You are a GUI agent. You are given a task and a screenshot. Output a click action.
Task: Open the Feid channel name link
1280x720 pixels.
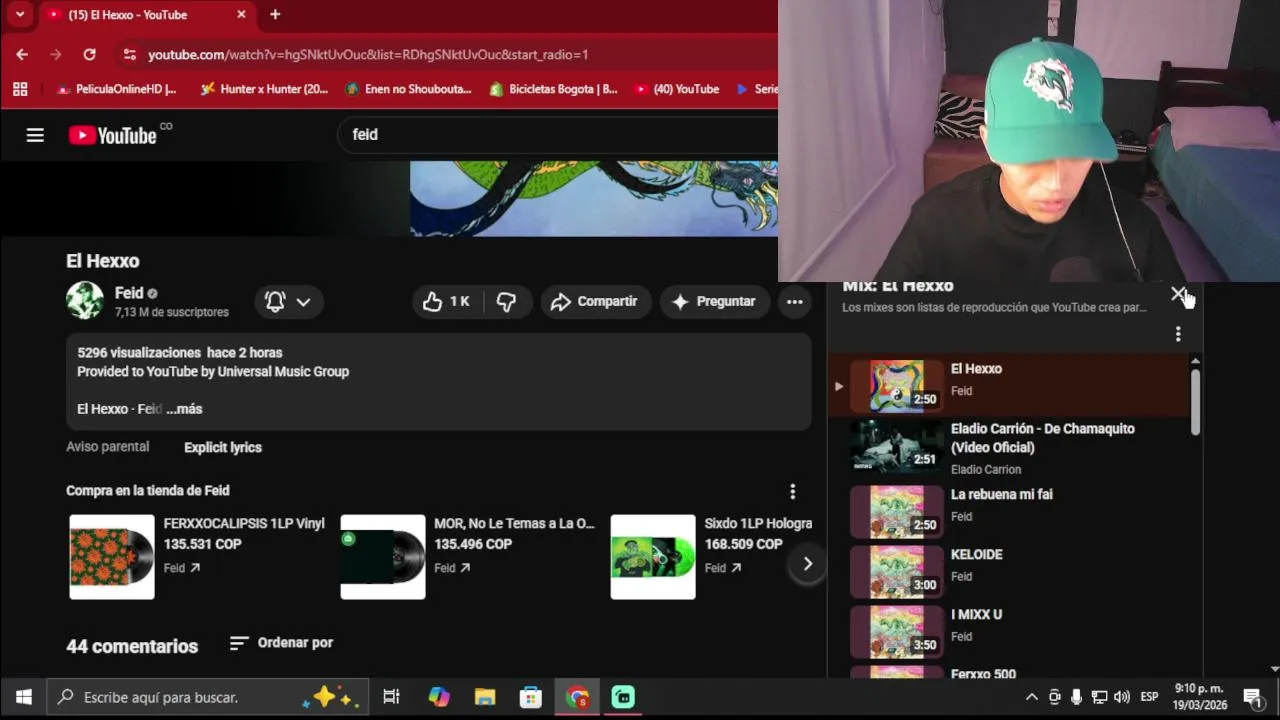[x=129, y=293]
